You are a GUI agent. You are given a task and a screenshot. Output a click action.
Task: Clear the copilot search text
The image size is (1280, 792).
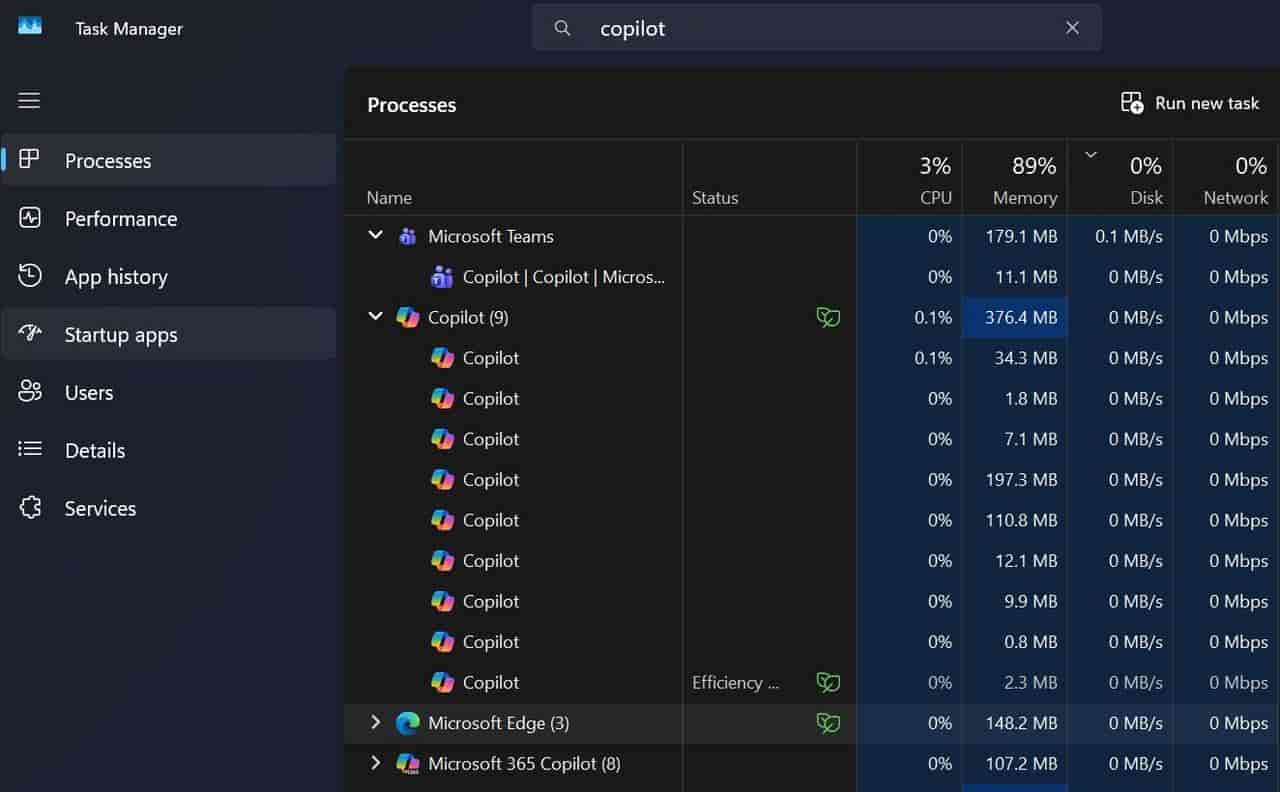pos(1072,28)
